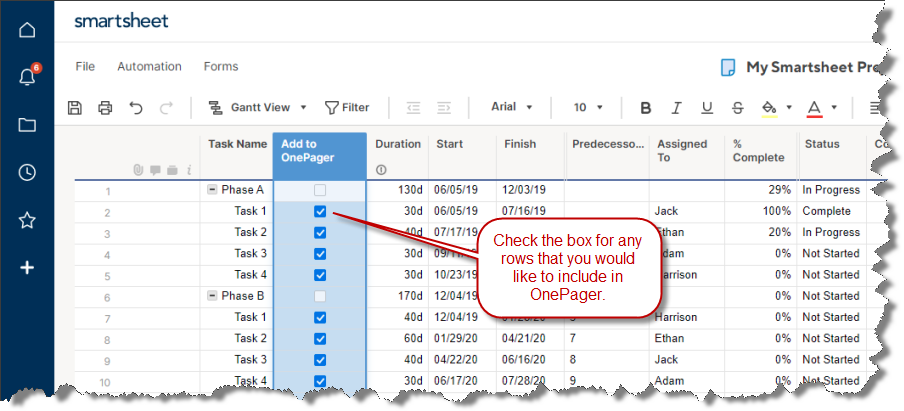This screenshot has height=411, width=904.
Task: Select the Assigned To column header
Action: (x=687, y=156)
